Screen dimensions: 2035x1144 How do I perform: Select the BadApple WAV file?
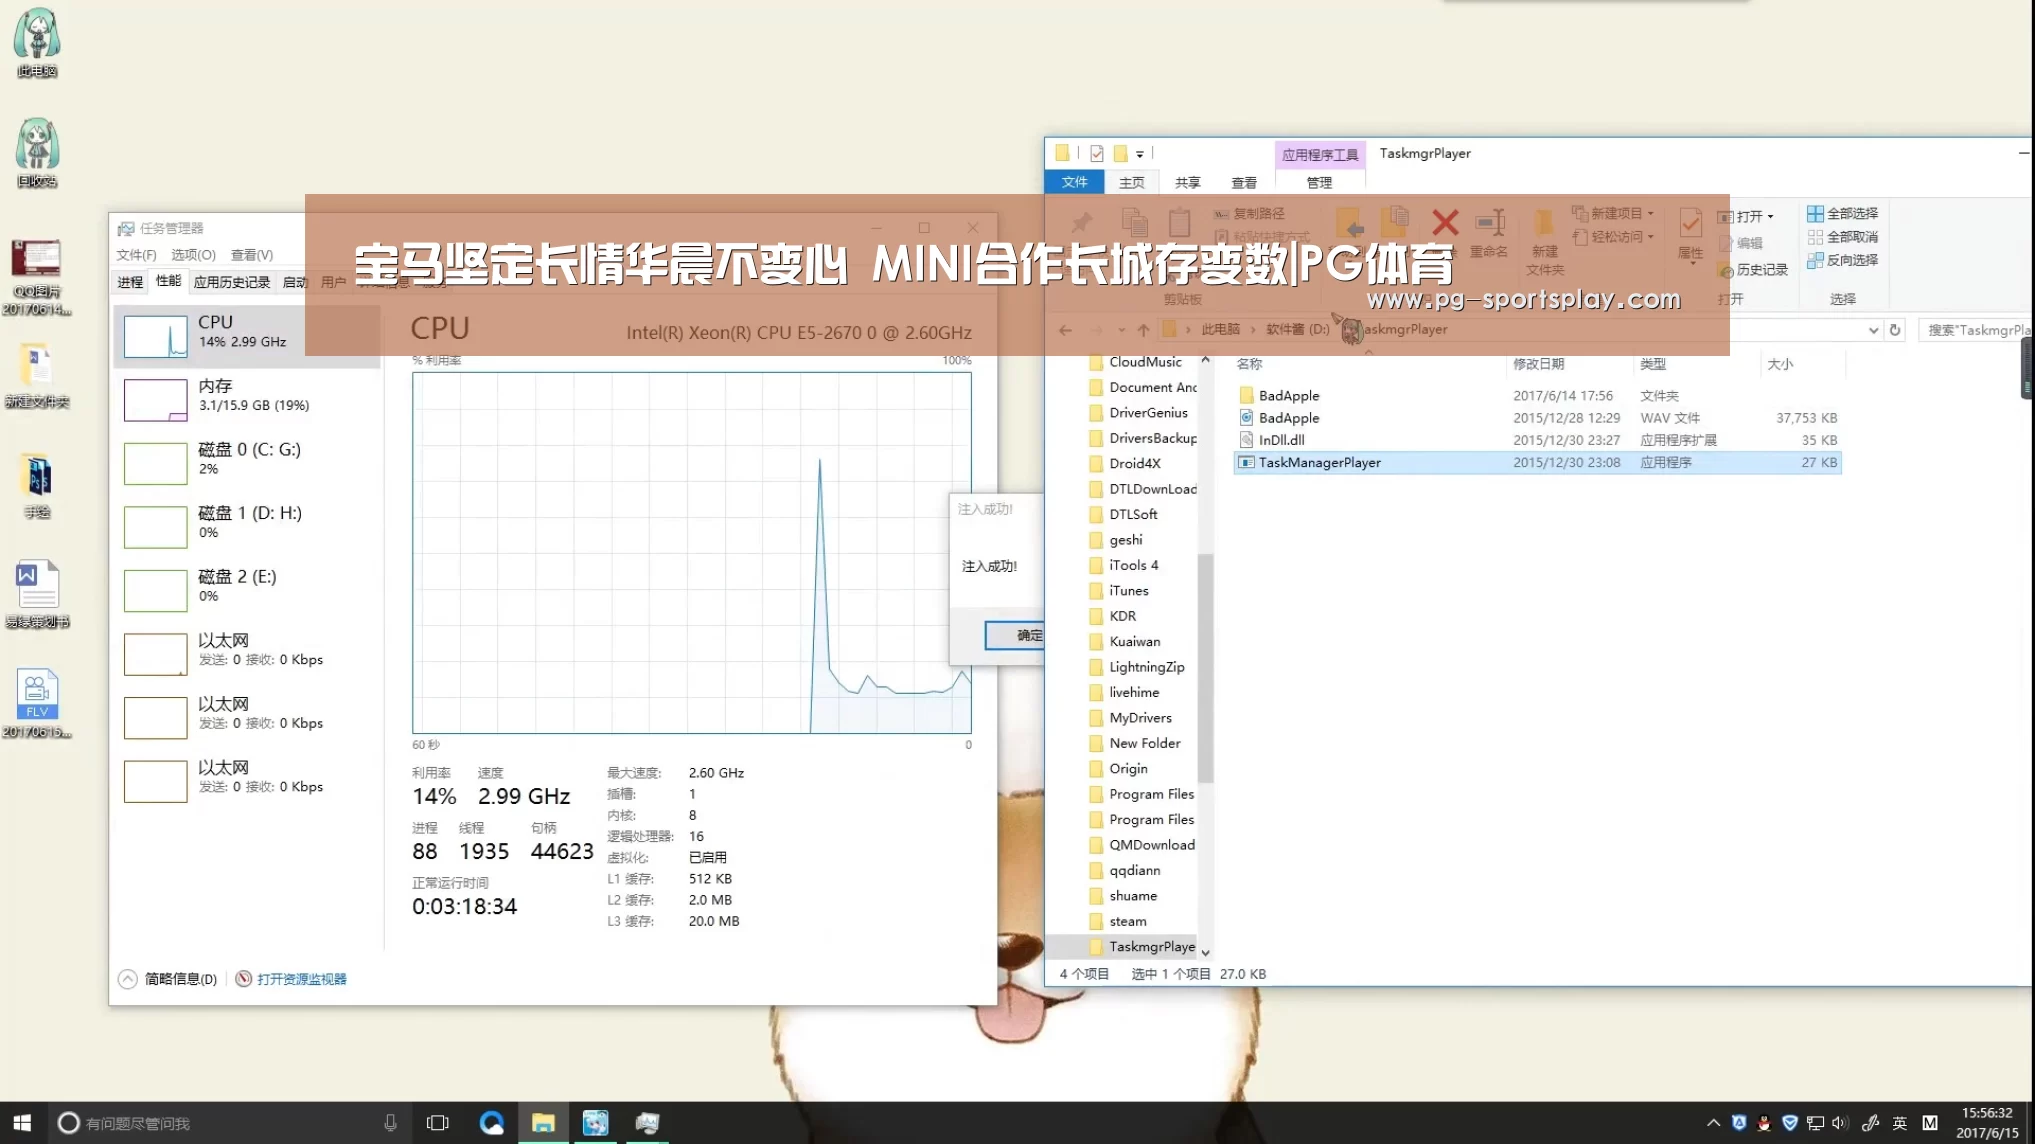pyautogui.click(x=1537, y=418)
